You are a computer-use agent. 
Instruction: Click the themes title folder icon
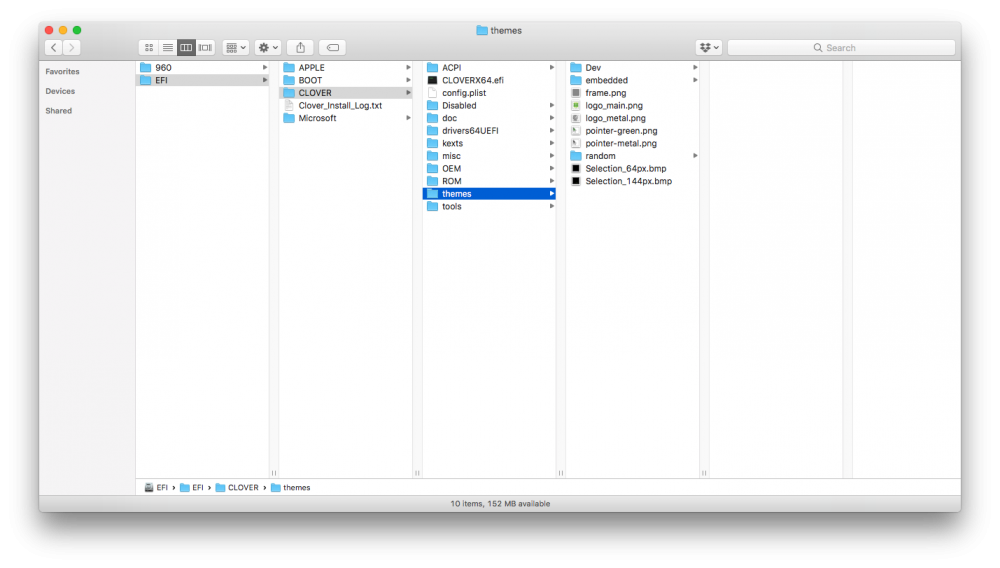coord(482,30)
